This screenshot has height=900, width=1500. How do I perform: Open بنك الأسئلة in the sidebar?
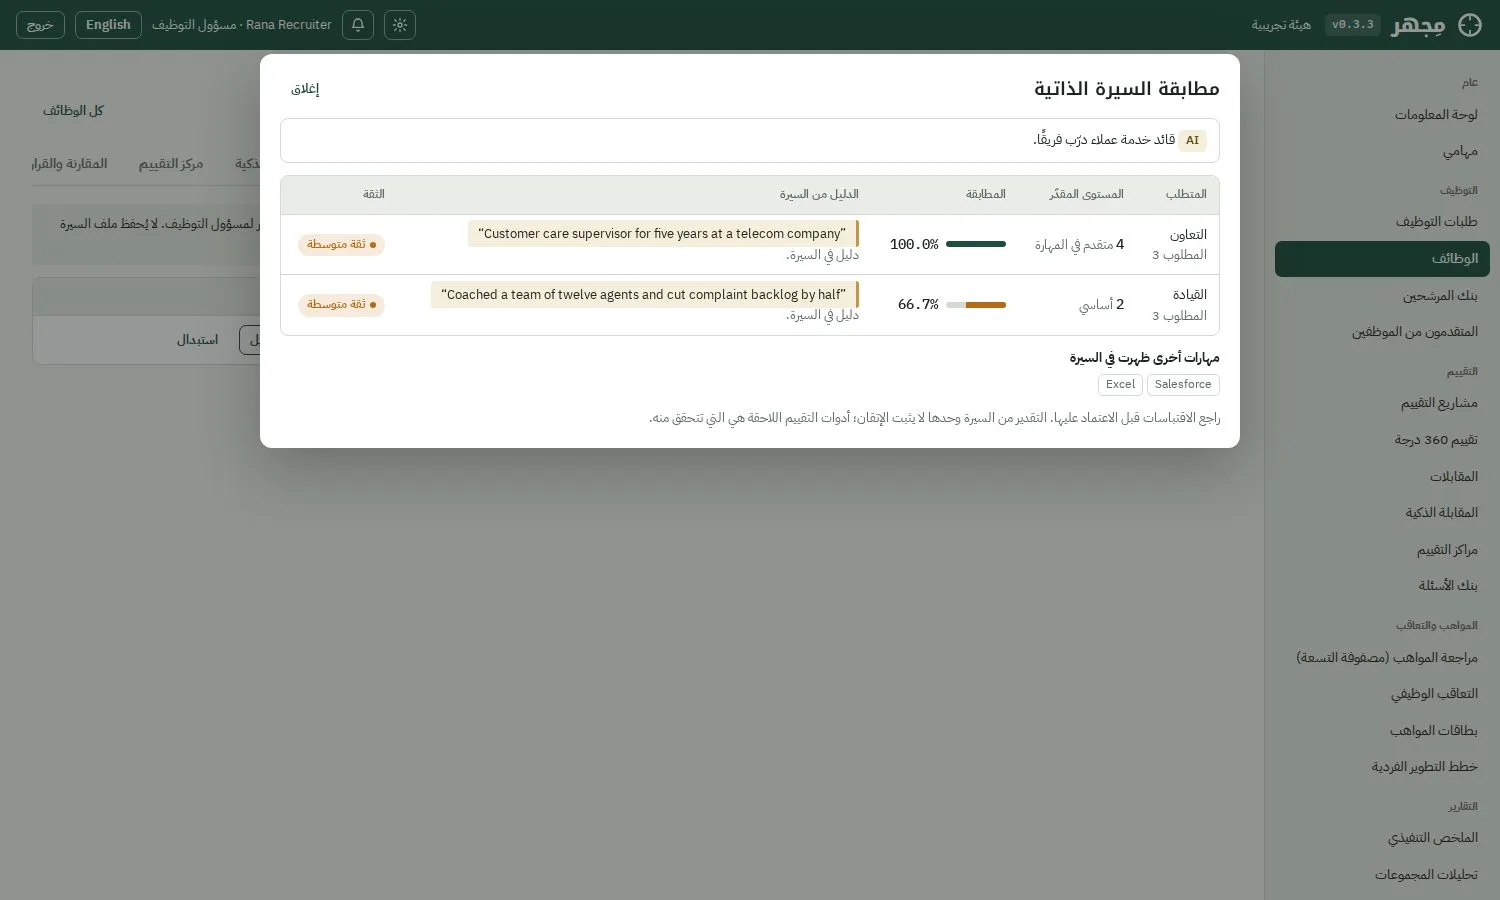(x=1382, y=586)
